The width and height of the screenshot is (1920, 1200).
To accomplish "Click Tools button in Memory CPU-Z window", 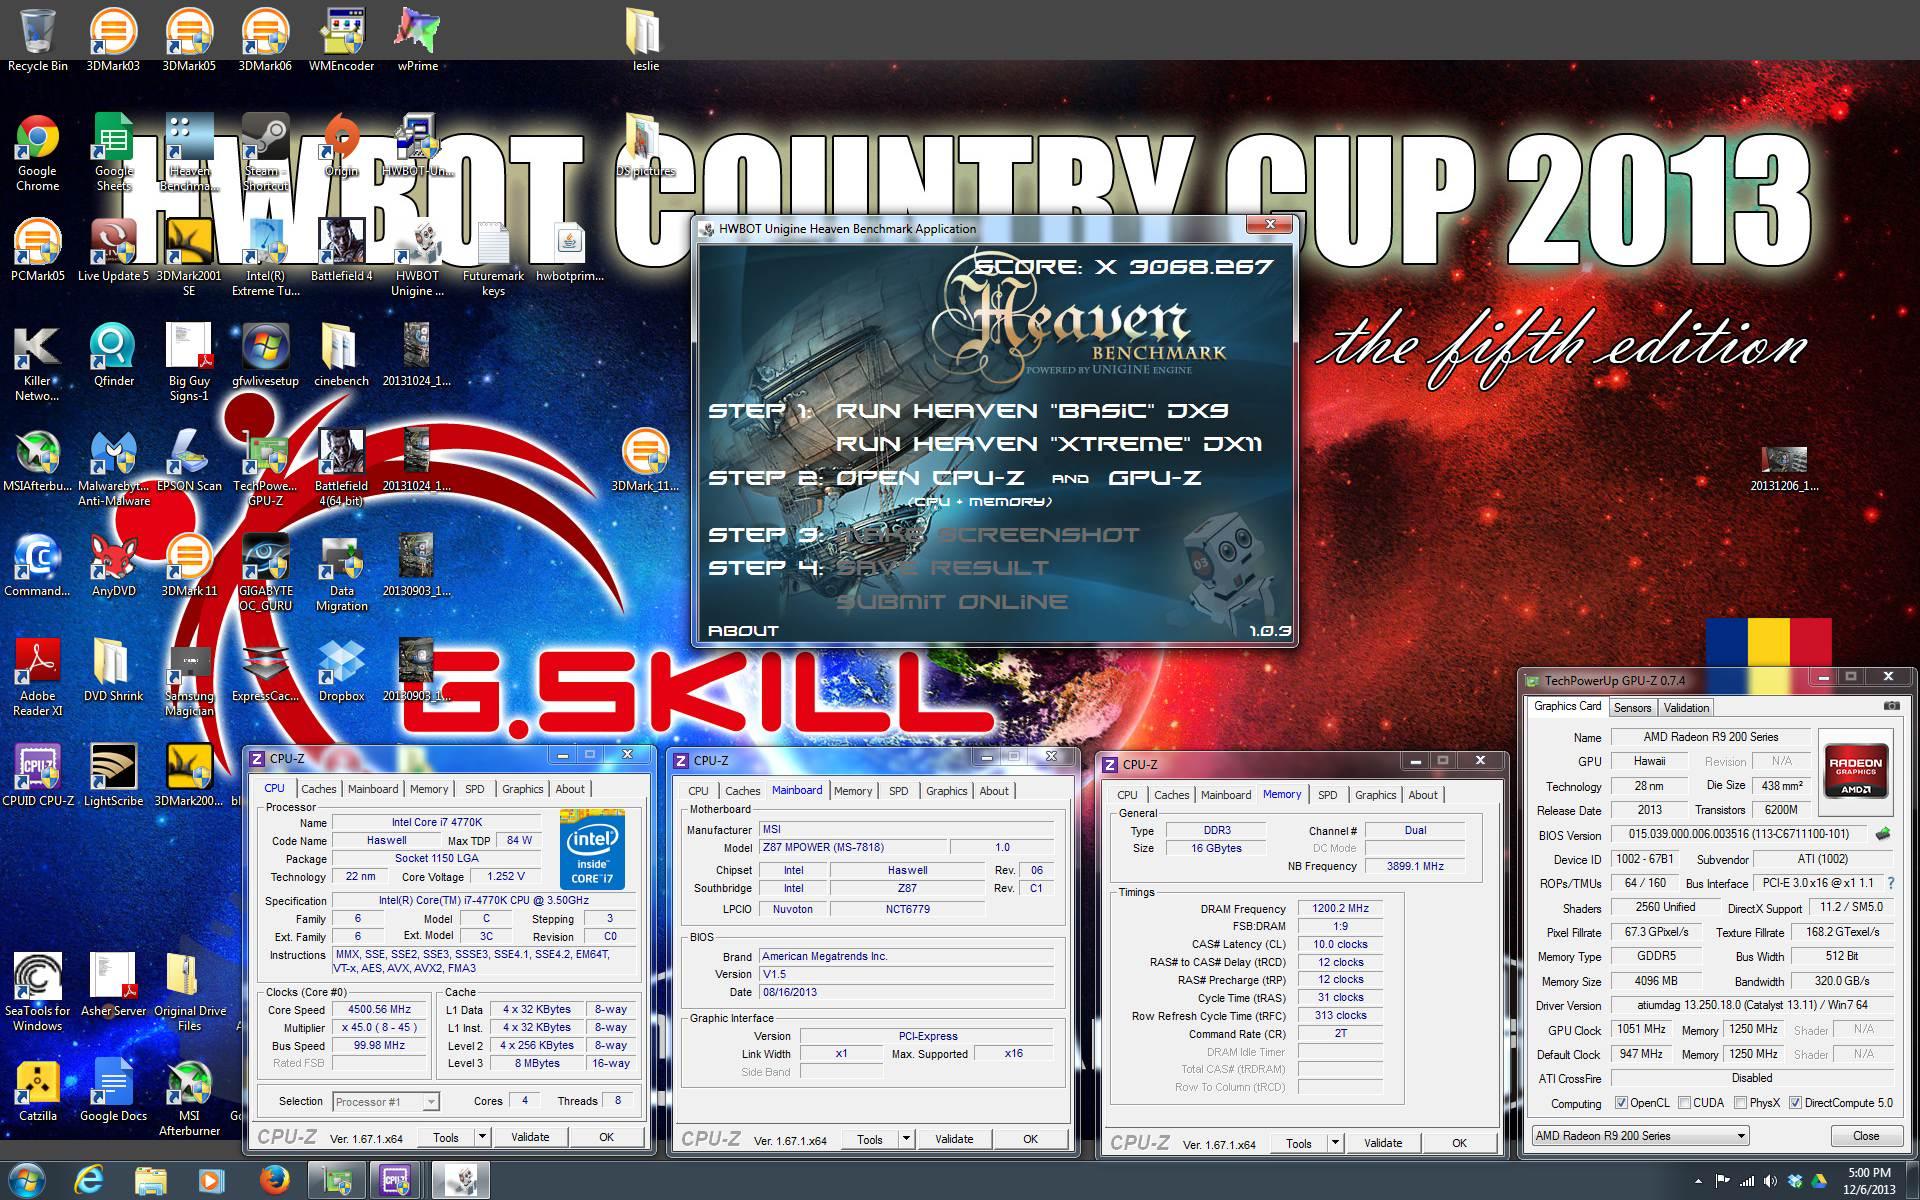I will click(x=1298, y=1143).
